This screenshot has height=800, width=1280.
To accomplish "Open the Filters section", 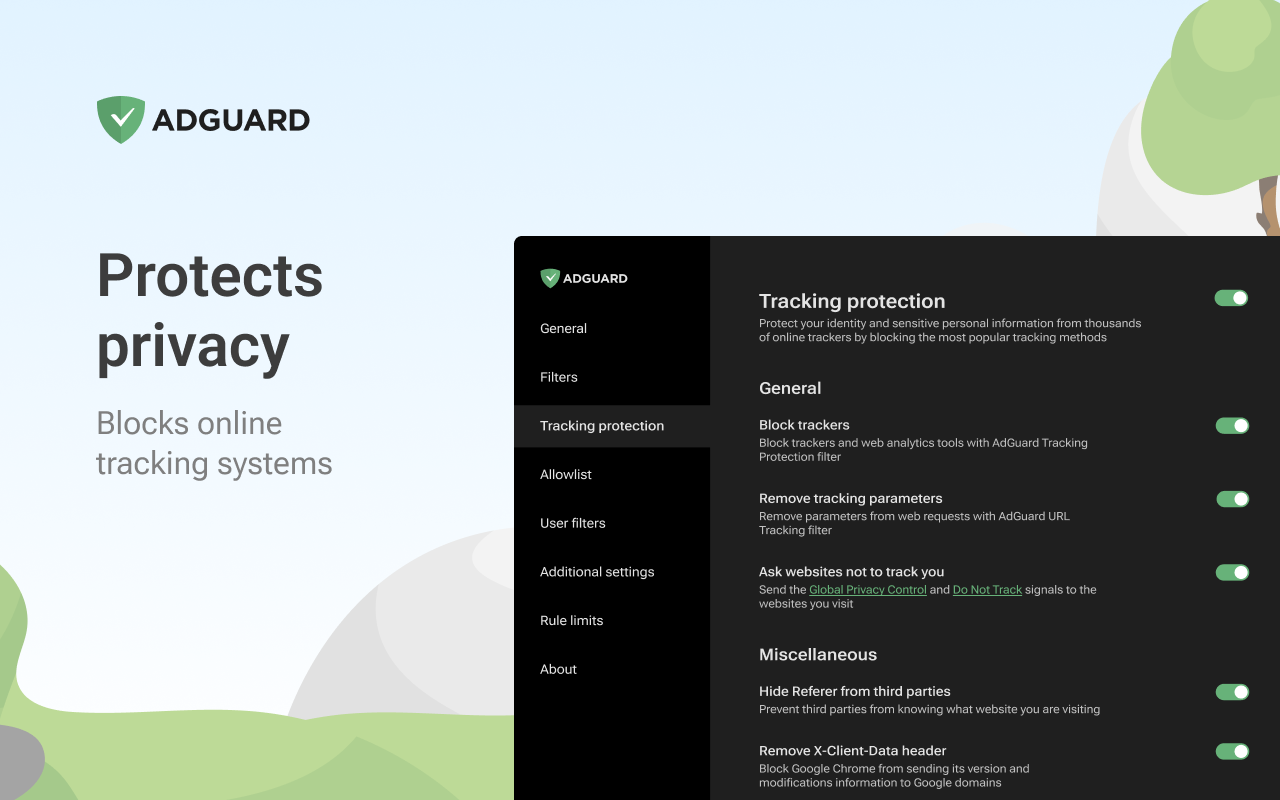I will coord(559,377).
